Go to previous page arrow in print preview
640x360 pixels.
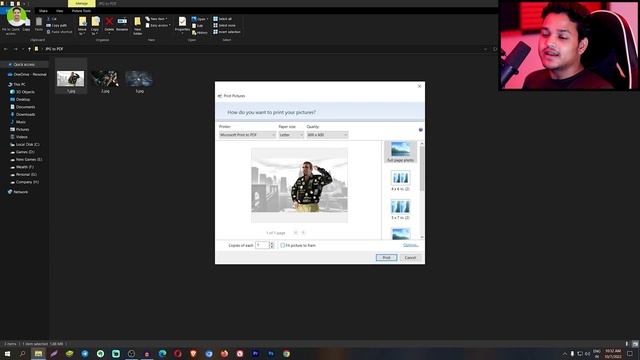[x=296, y=233]
